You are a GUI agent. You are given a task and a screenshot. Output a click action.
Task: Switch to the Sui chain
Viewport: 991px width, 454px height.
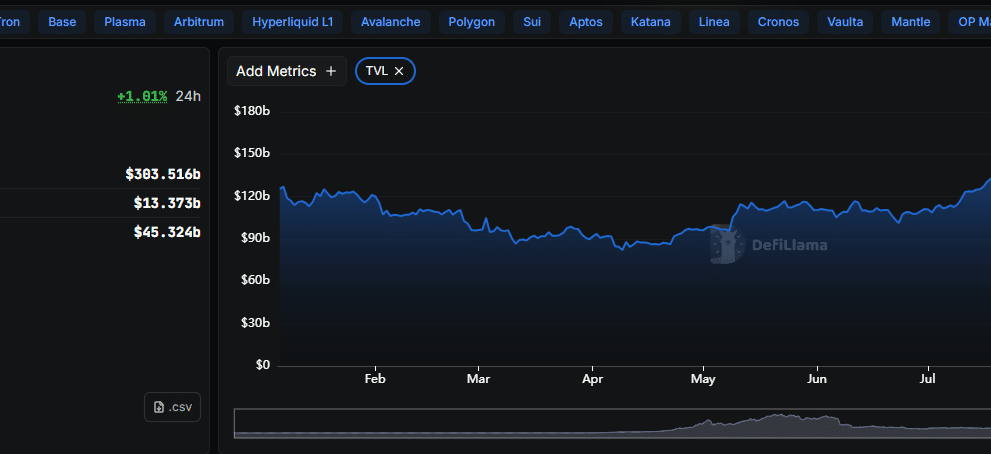(531, 21)
